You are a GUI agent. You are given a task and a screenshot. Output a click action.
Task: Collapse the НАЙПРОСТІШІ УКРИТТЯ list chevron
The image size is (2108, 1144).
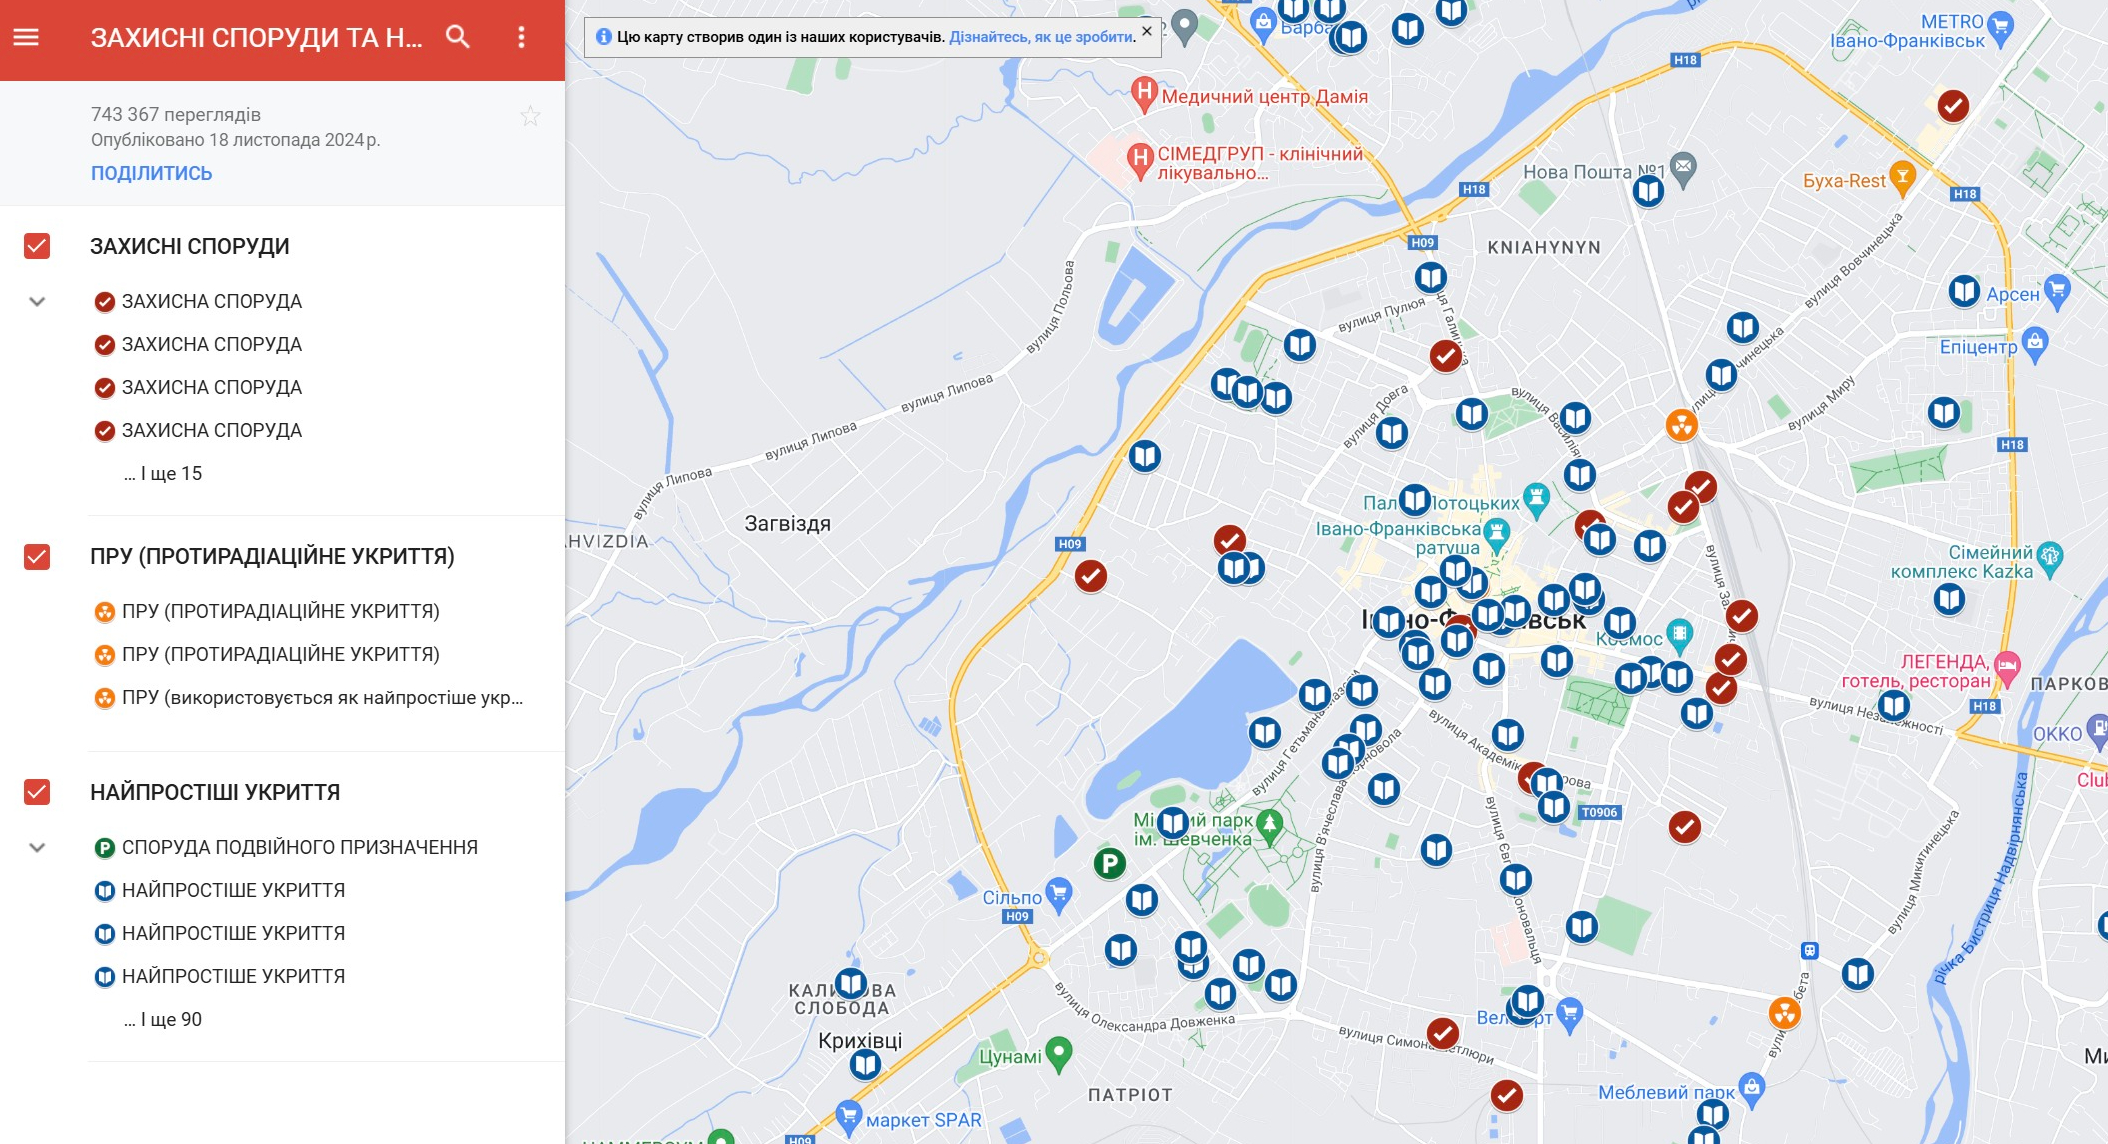tap(37, 847)
